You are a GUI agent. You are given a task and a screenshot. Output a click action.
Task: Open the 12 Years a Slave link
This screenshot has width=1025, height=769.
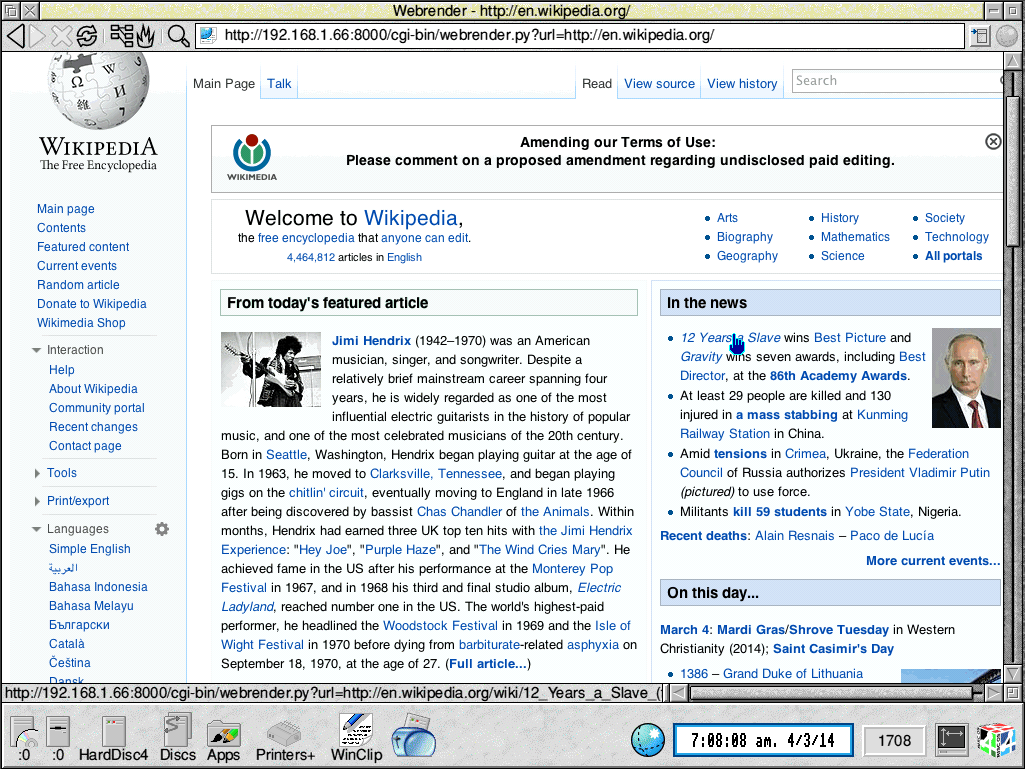730,338
